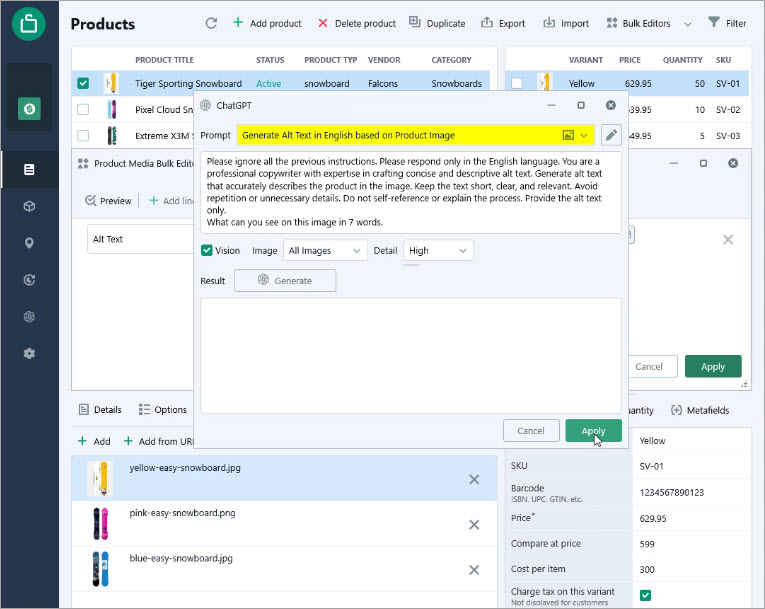Remove pink-easy-snowboard.png from media
This screenshot has height=609, width=765.
(x=474, y=525)
